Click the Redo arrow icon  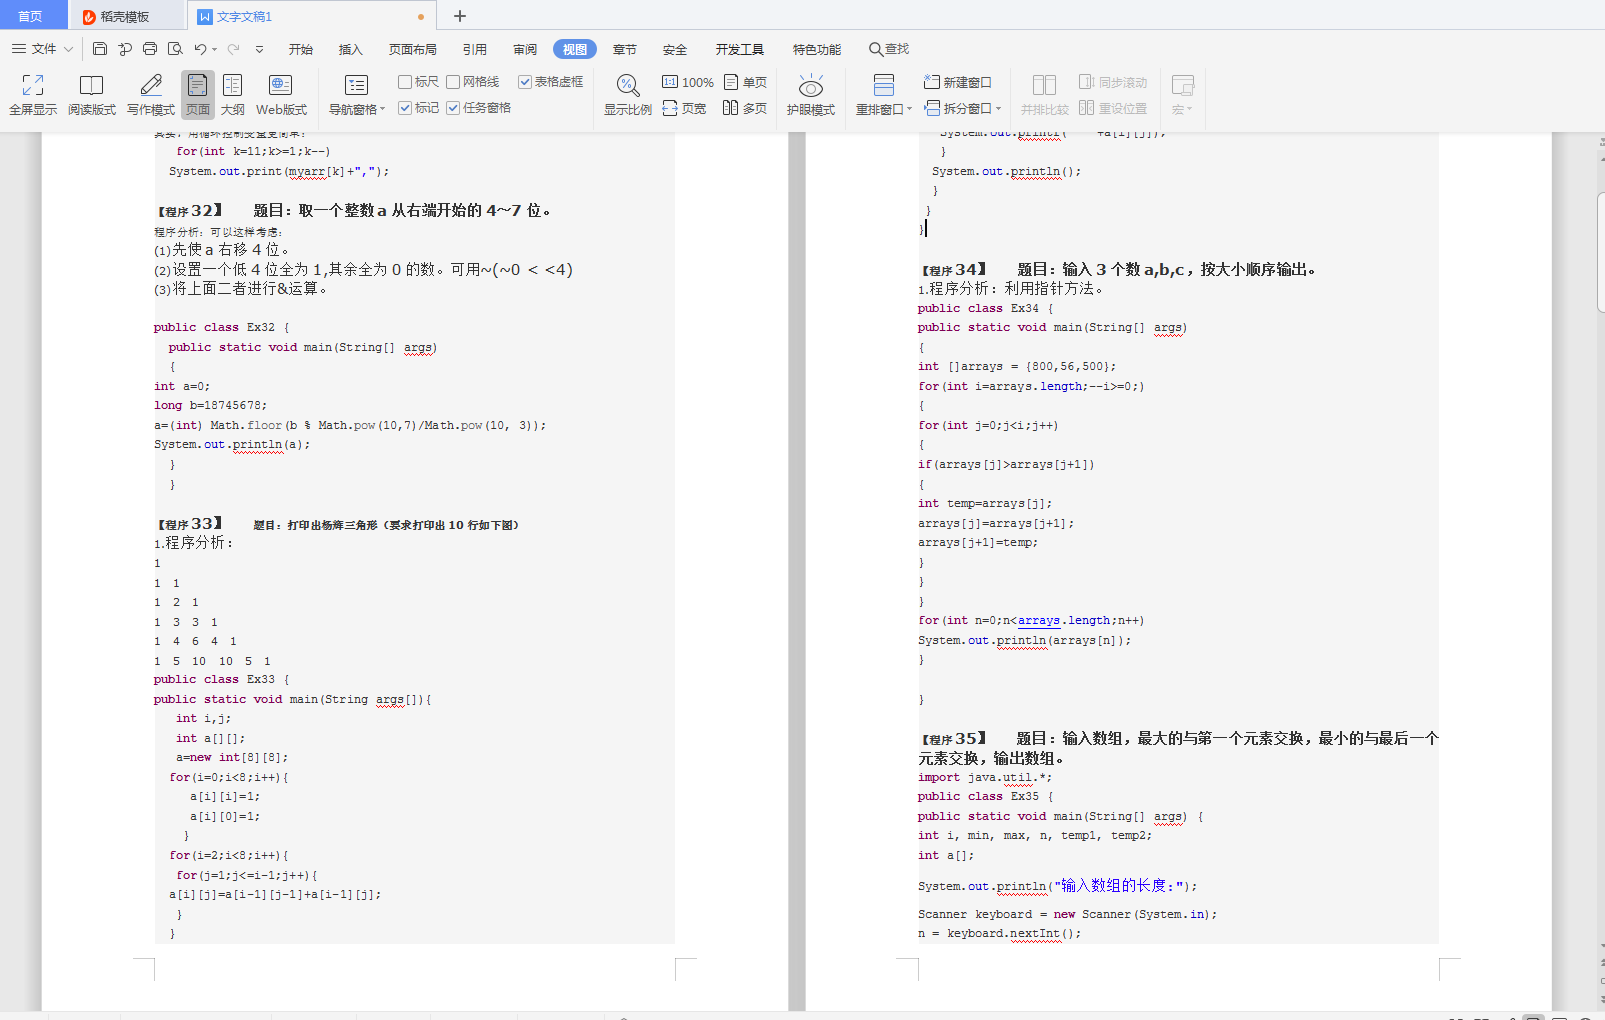[233, 49]
